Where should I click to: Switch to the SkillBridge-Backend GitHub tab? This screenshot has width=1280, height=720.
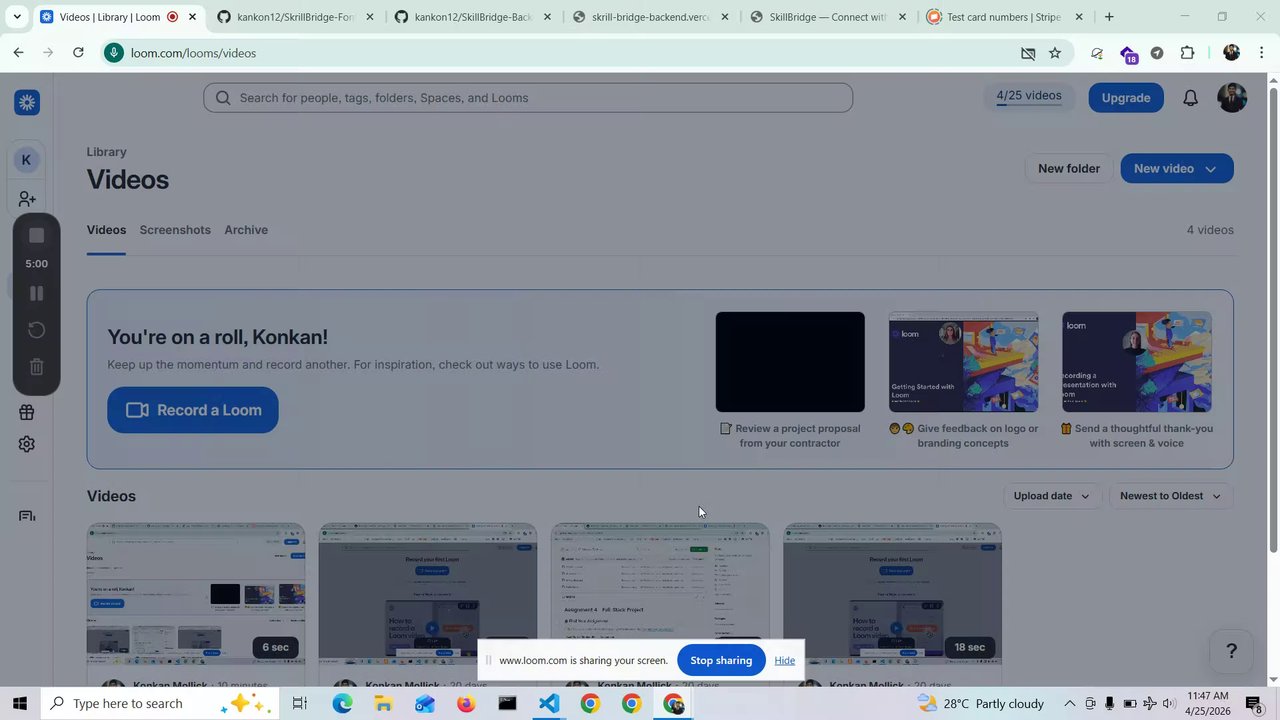pos(472,17)
